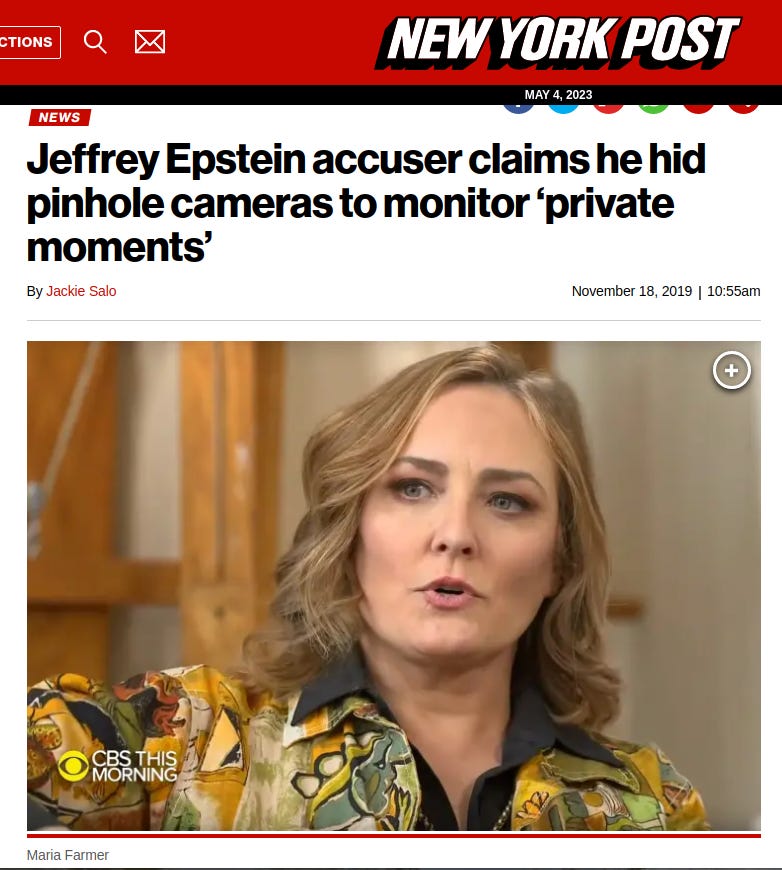Share the article via the light-blue Twitter circle

563,109
